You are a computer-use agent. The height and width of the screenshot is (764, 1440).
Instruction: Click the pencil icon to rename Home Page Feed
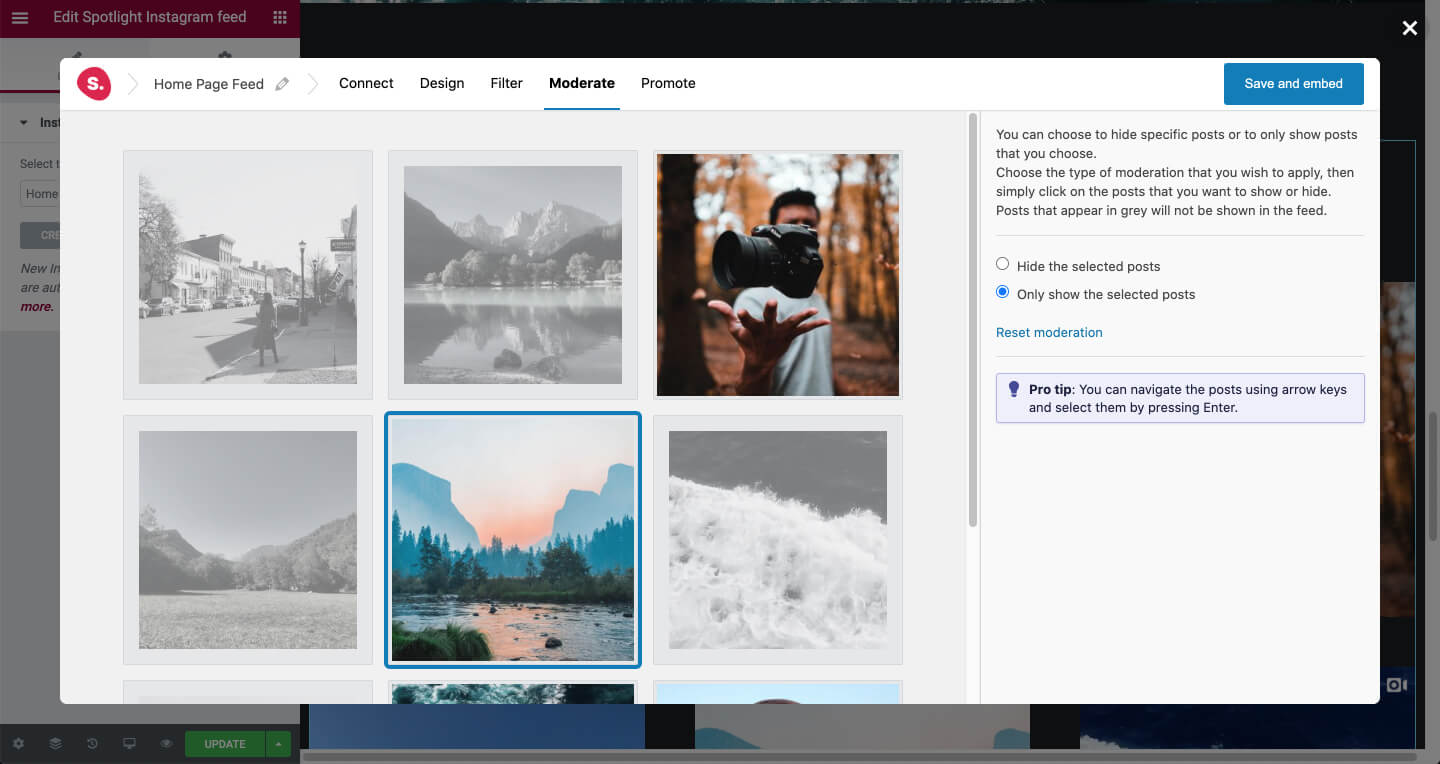click(282, 84)
